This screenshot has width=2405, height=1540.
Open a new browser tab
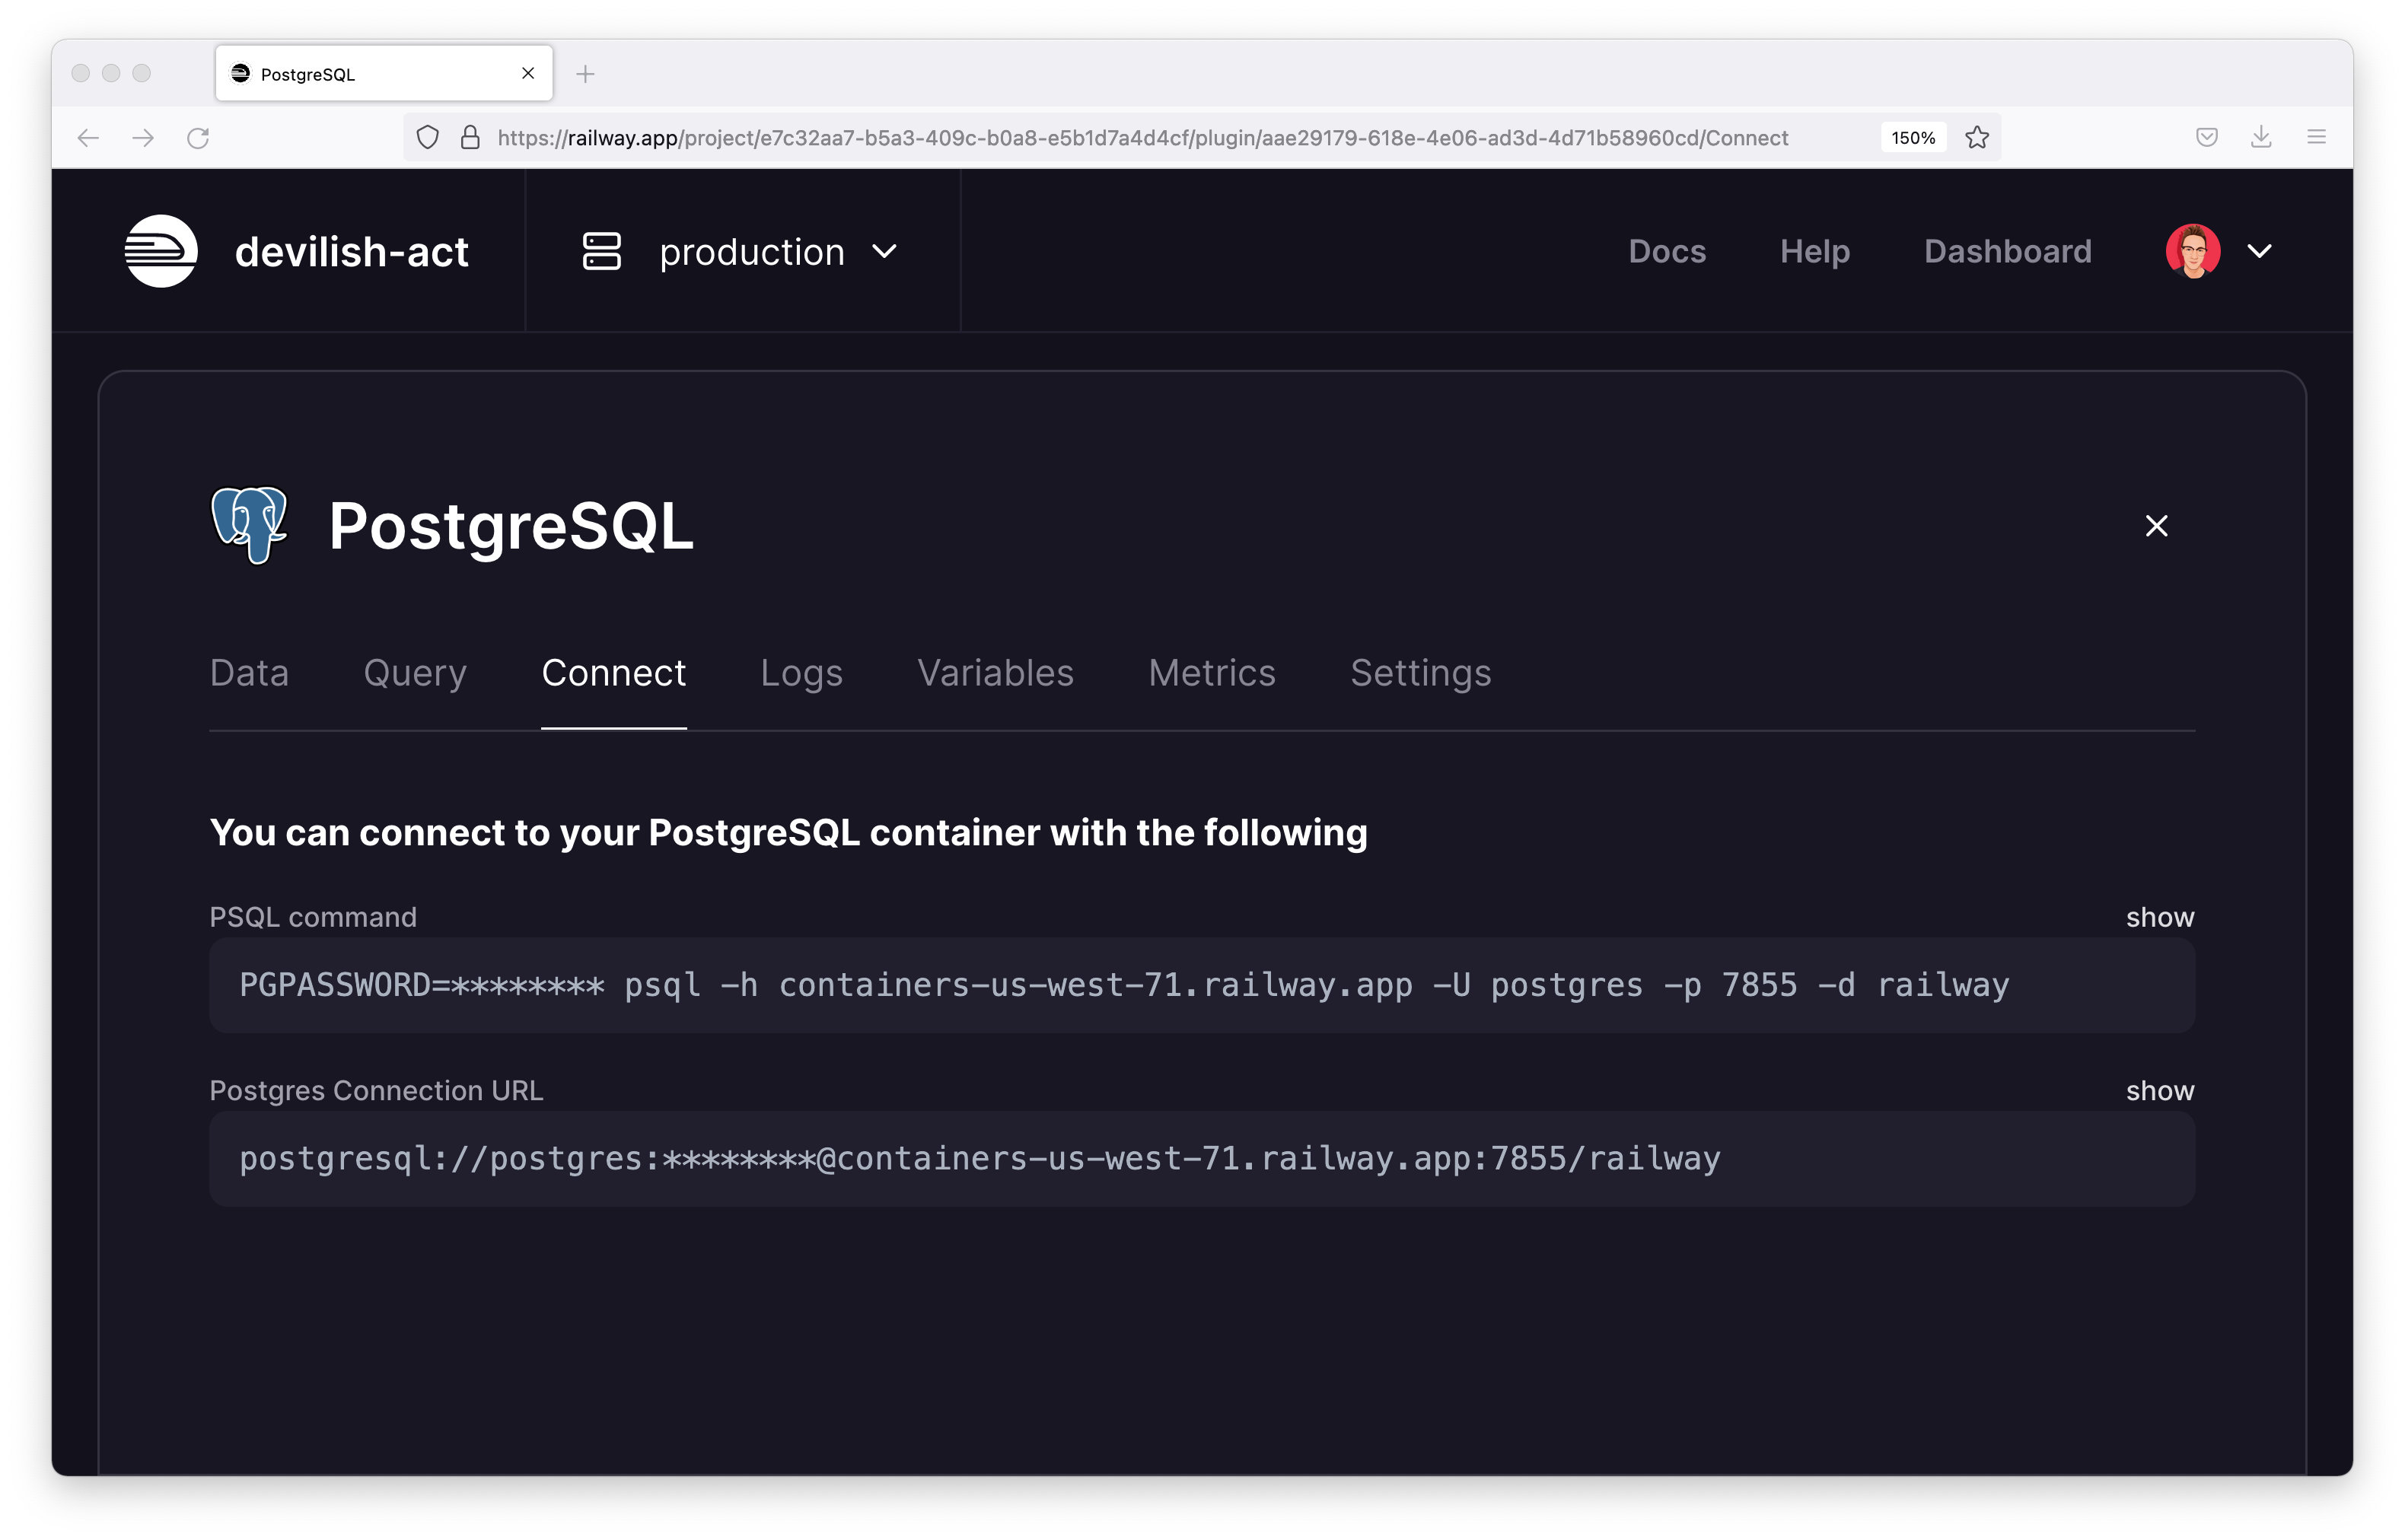coord(586,74)
